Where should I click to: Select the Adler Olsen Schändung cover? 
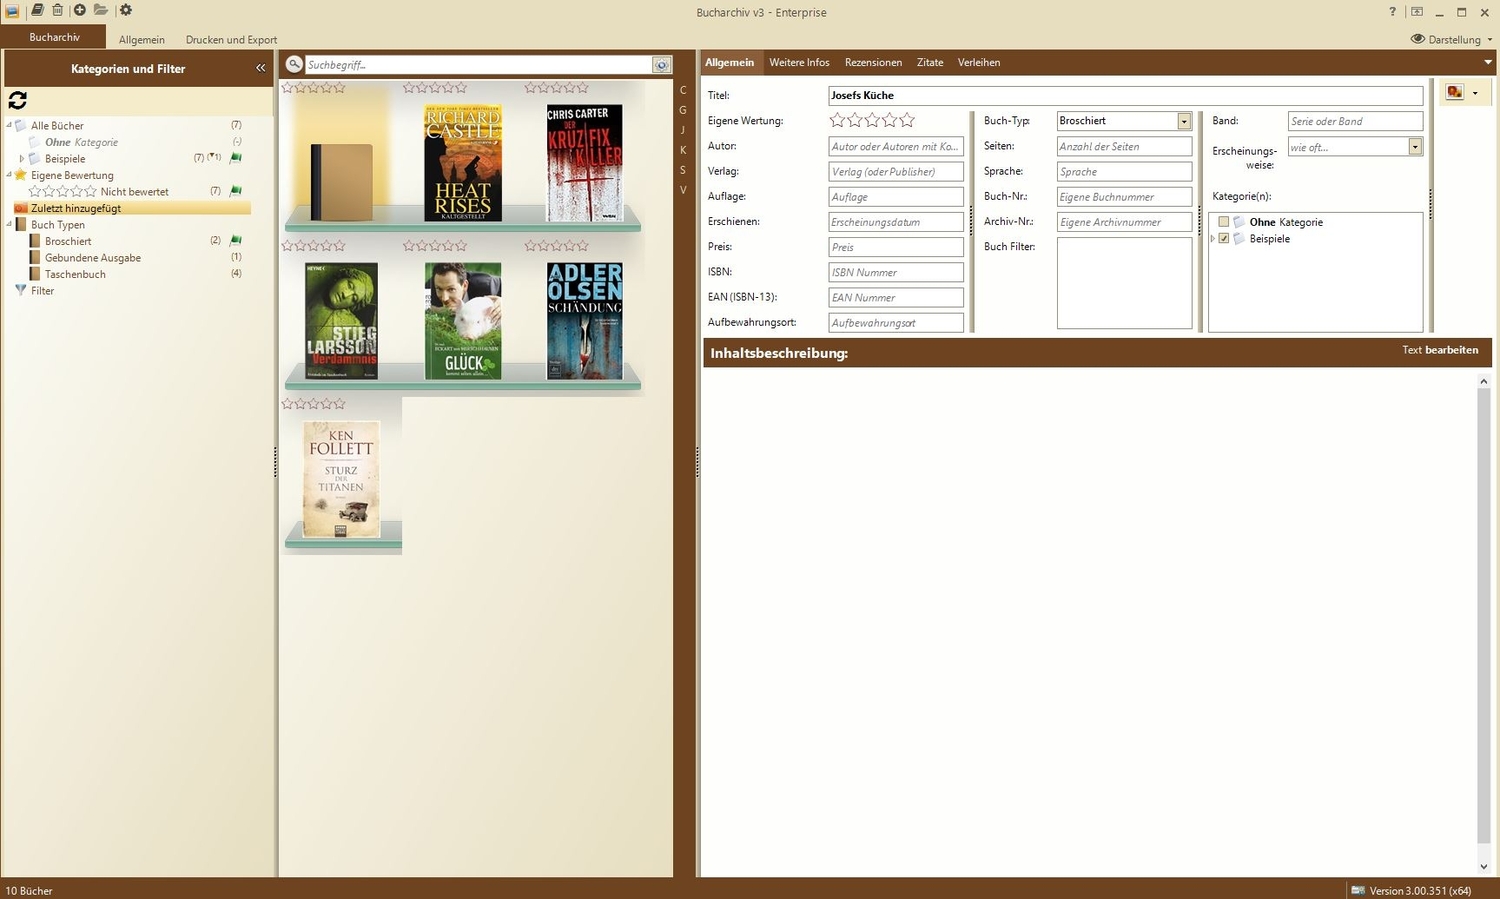[585, 321]
